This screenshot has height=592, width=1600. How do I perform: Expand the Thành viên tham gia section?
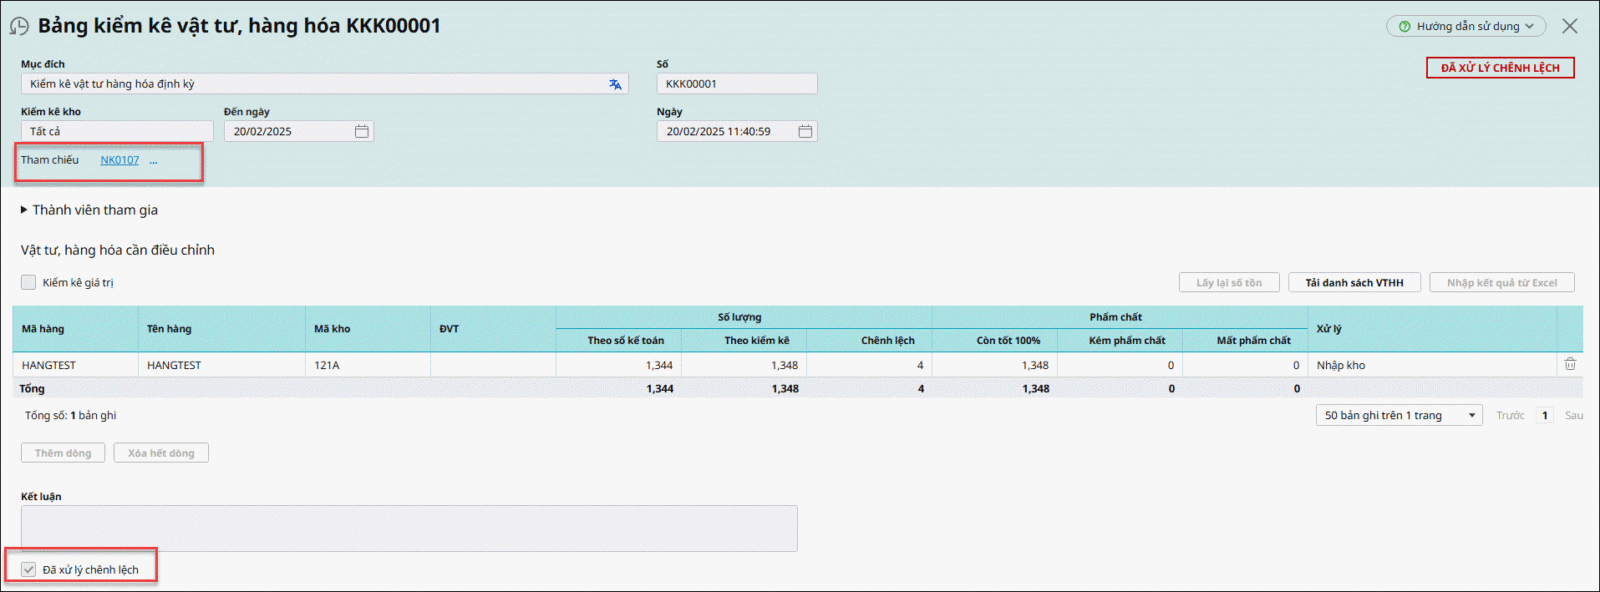click(x=24, y=210)
